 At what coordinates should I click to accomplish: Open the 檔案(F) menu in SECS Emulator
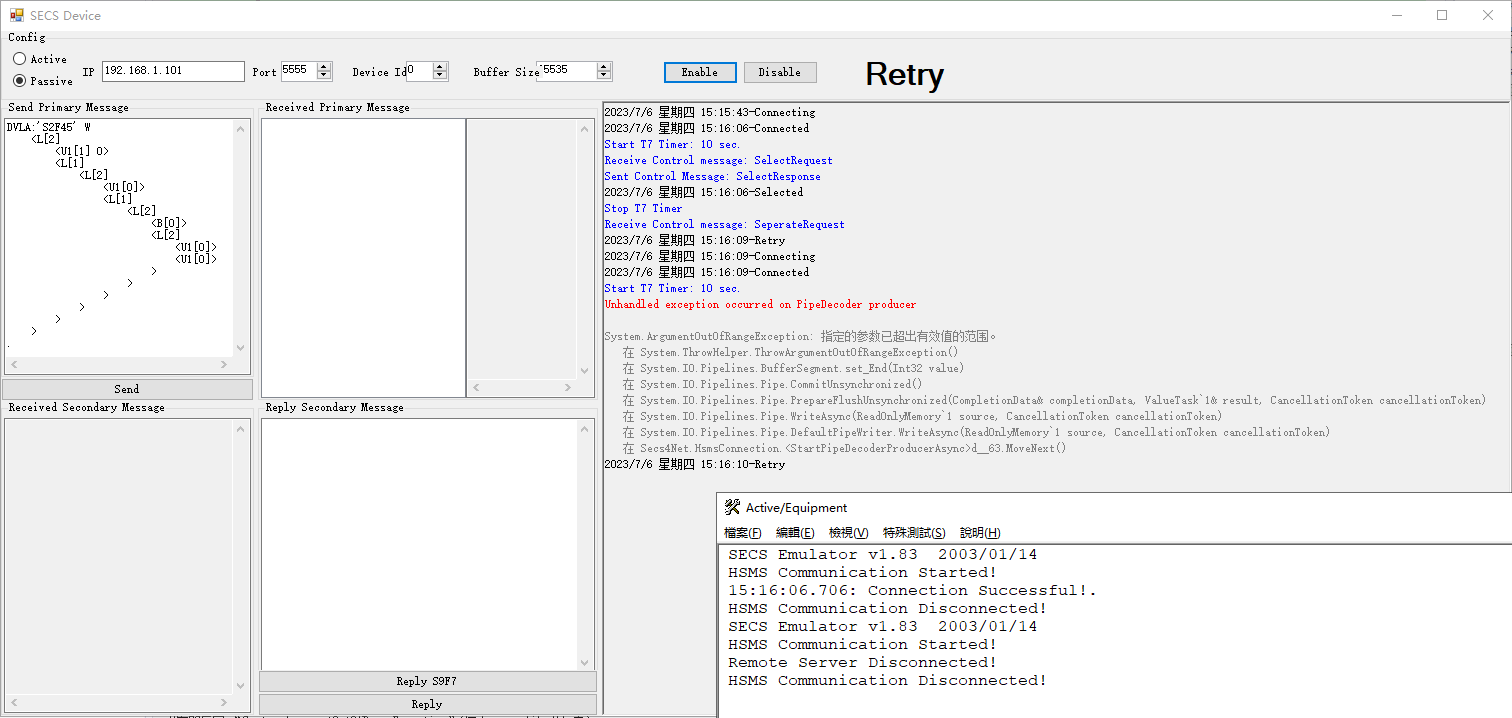point(742,532)
